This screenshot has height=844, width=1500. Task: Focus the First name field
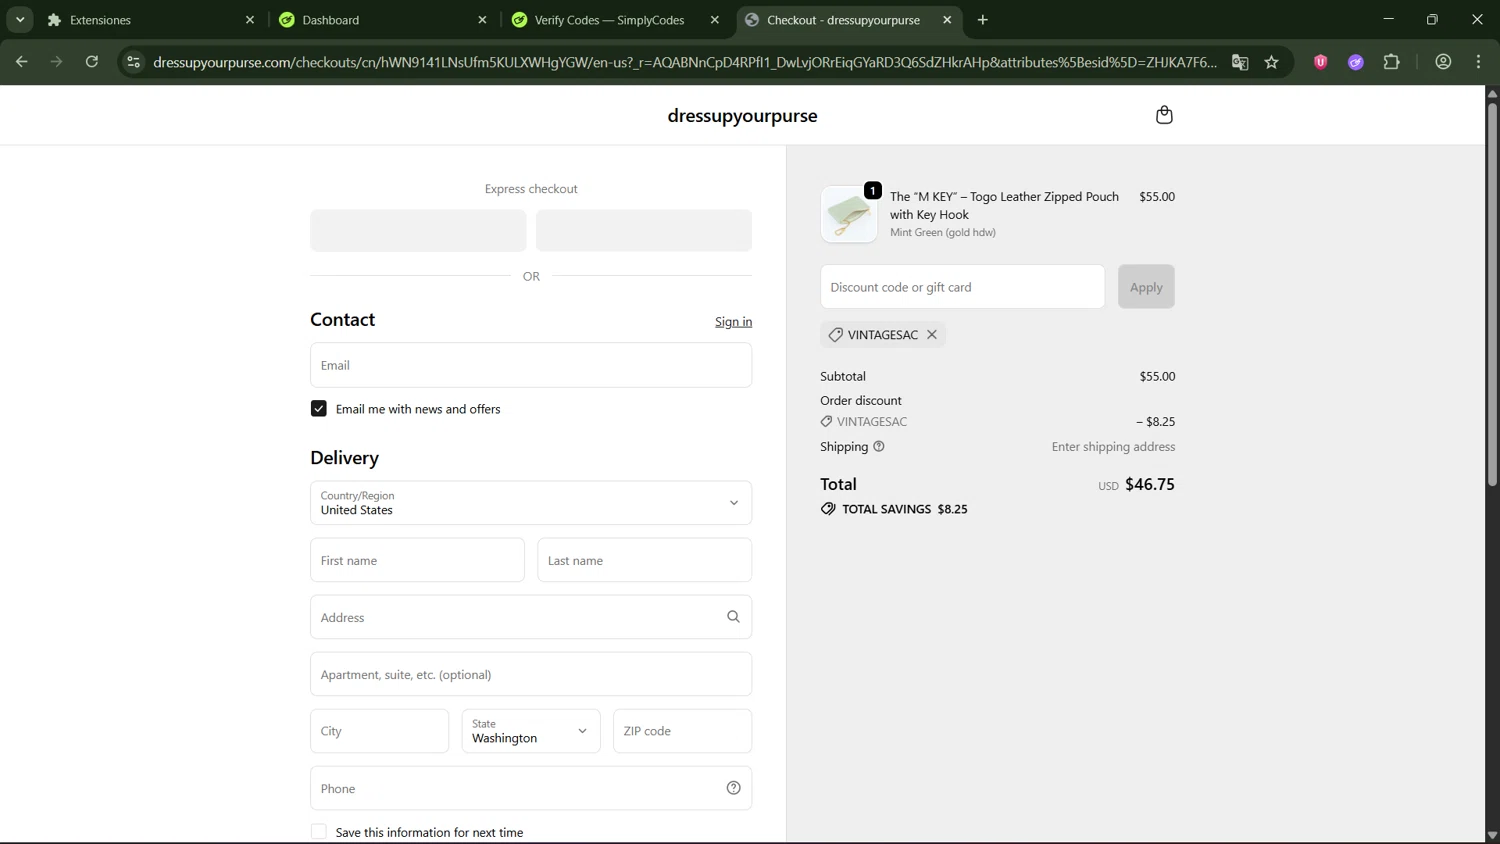[417, 560]
